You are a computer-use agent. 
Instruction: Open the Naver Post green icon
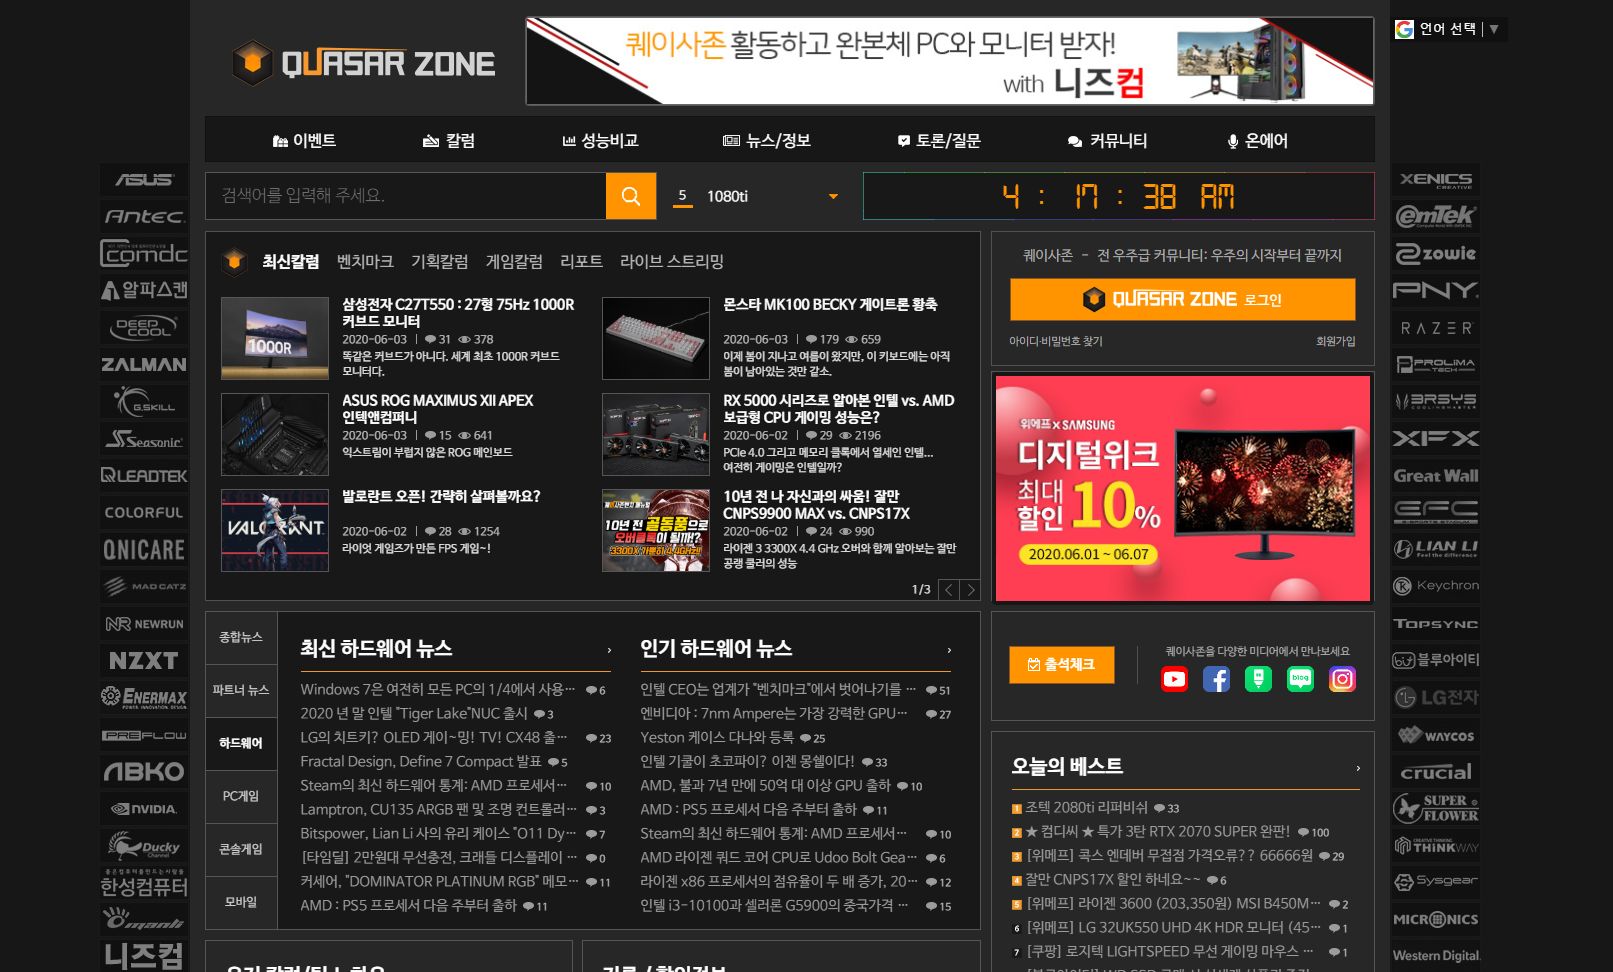pos(1258,680)
